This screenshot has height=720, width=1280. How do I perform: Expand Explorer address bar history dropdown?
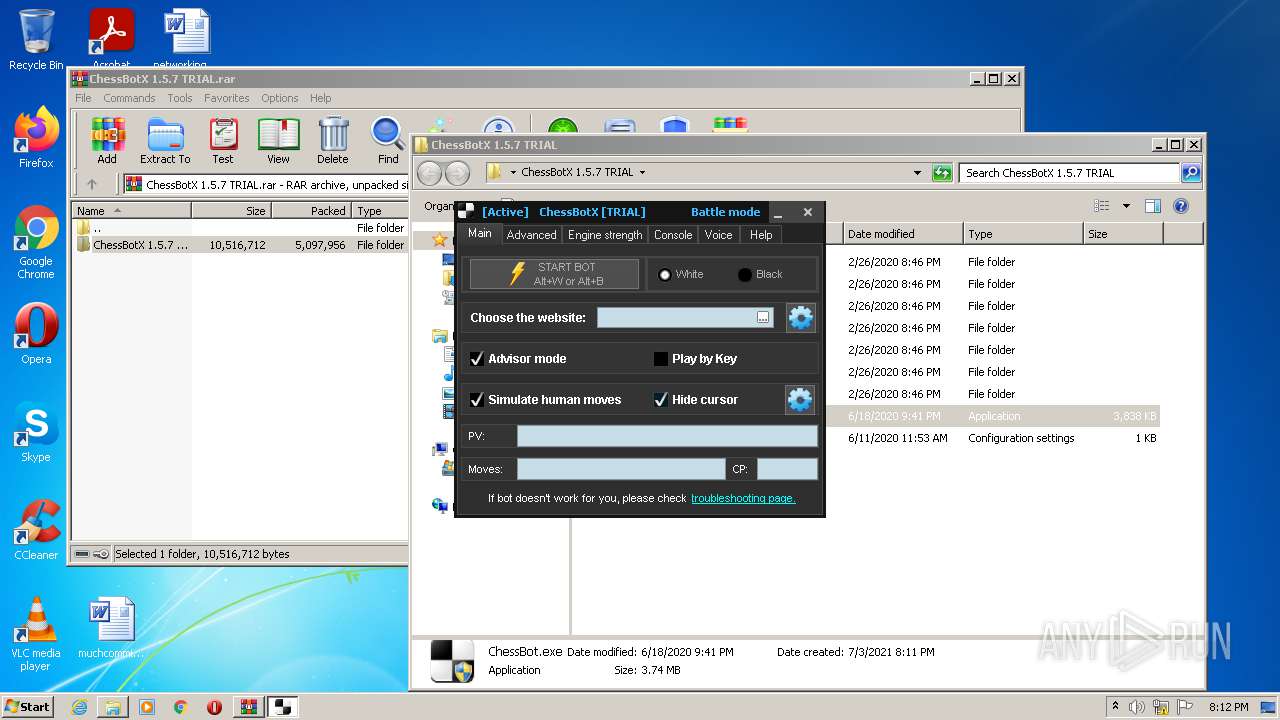(917, 172)
